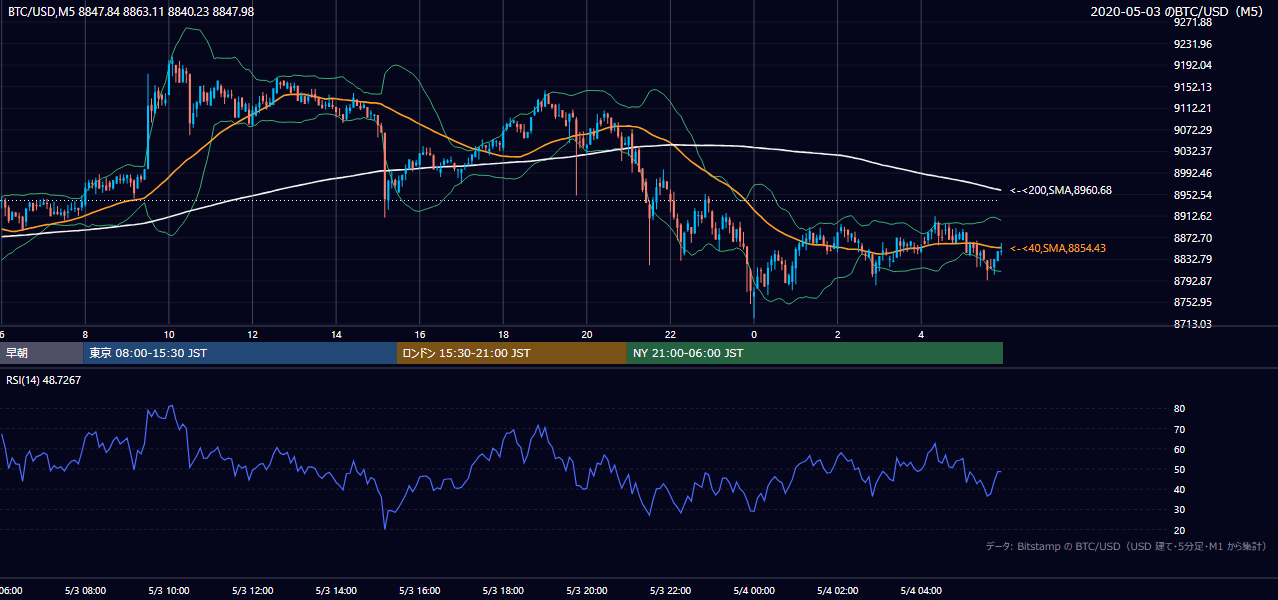Select the NY 21:00-06:00 JST session bar
Image resolution: width=1278 pixels, height=600 pixels.
[815, 353]
